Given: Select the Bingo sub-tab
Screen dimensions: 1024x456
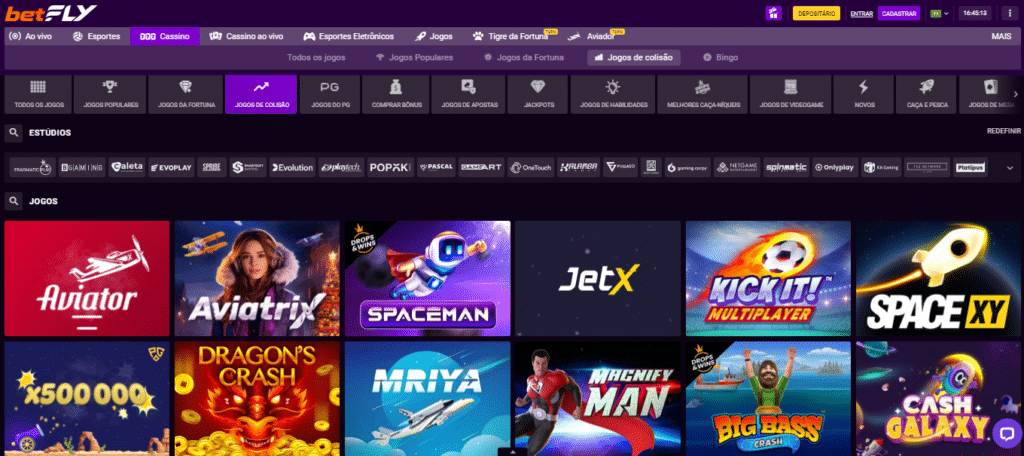Looking at the screenshot, I should [x=720, y=57].
